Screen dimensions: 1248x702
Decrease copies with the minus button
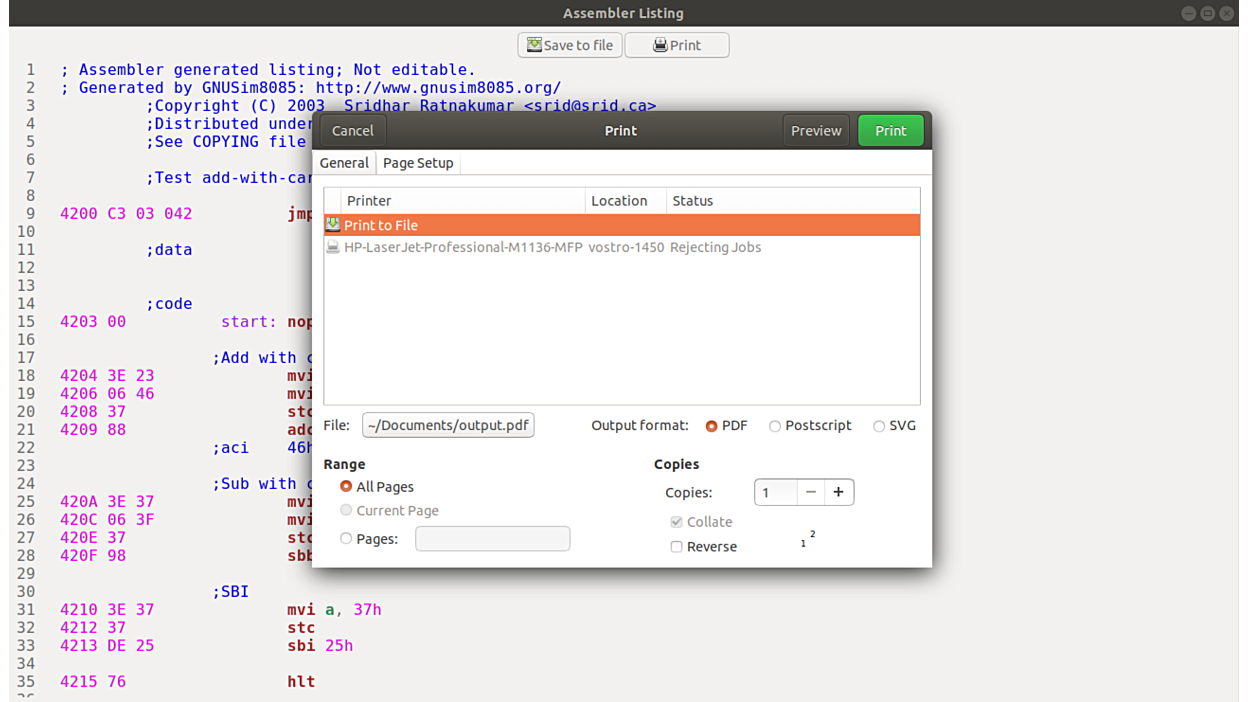point(811,492)
